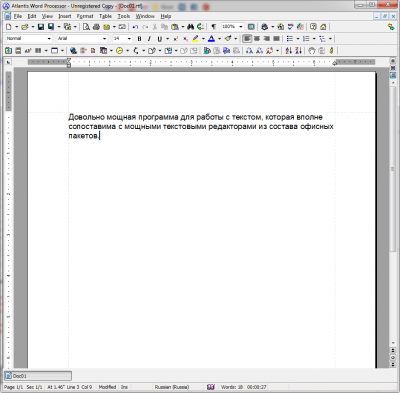Toggle display of paragraph marks
400x393 pixels.
(x=214, y=27)
